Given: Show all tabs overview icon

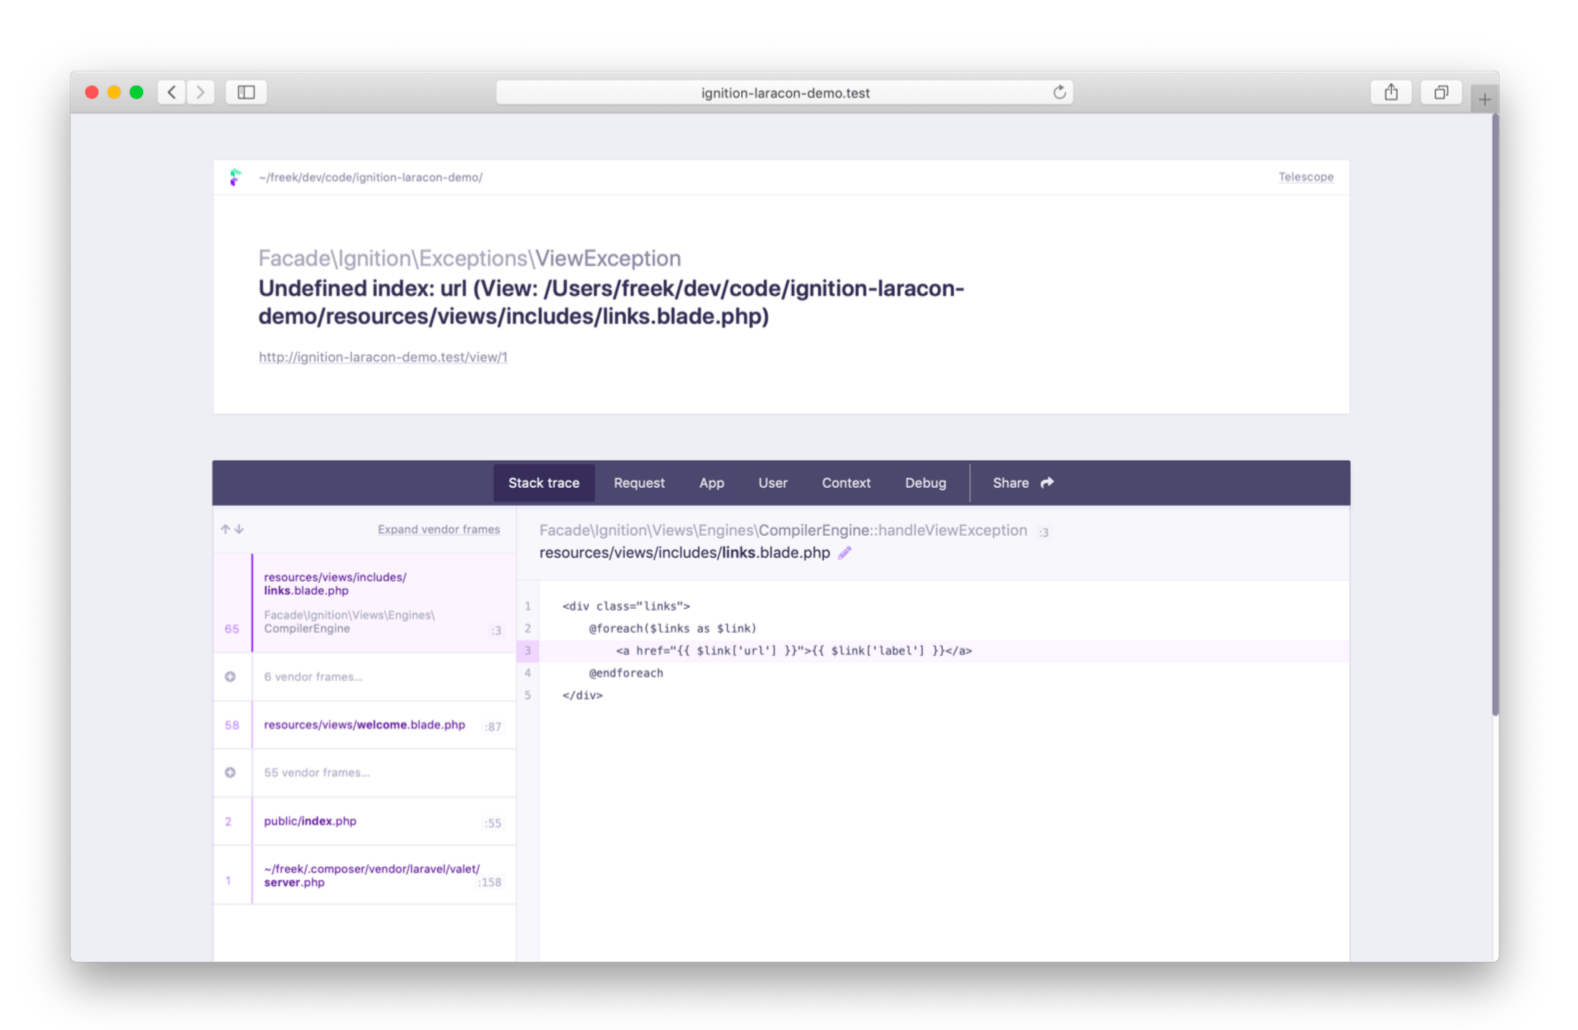Looking at the screenshot, I should point(1441,92).
